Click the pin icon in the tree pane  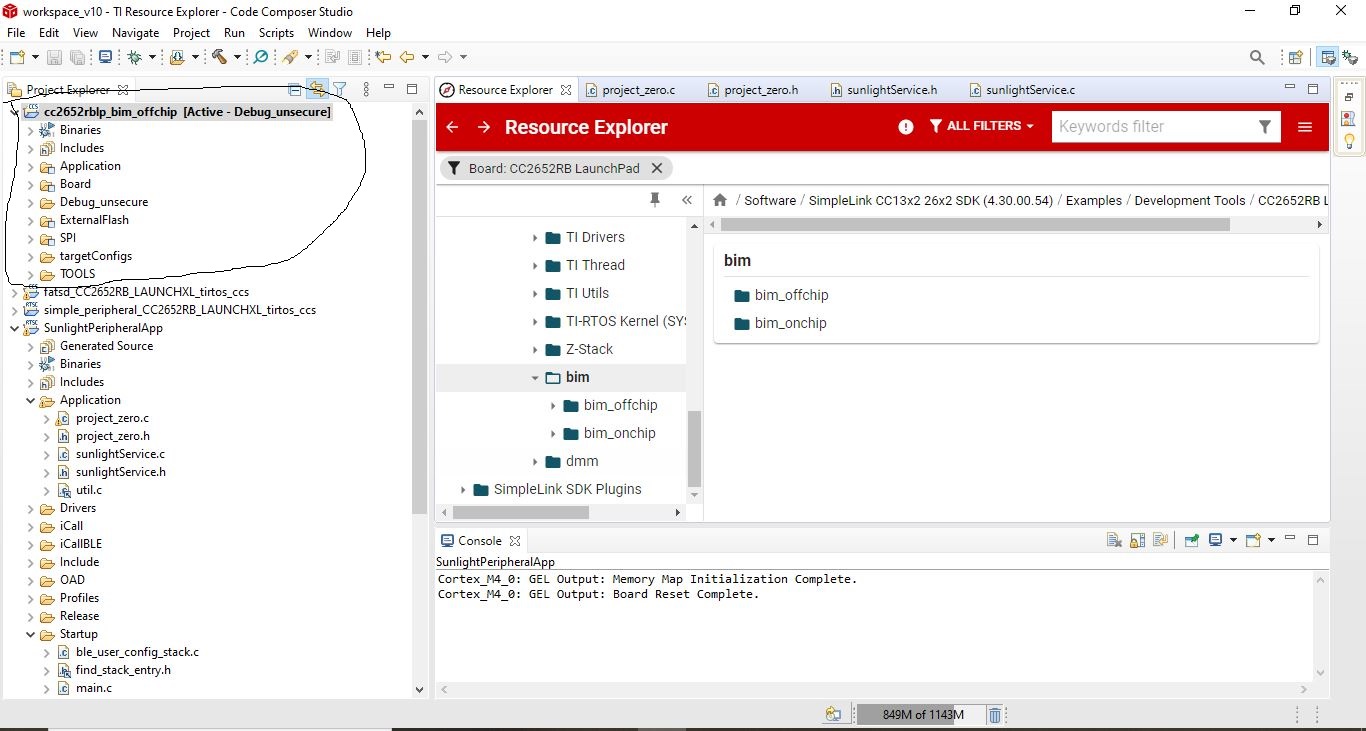coord(655,200)
